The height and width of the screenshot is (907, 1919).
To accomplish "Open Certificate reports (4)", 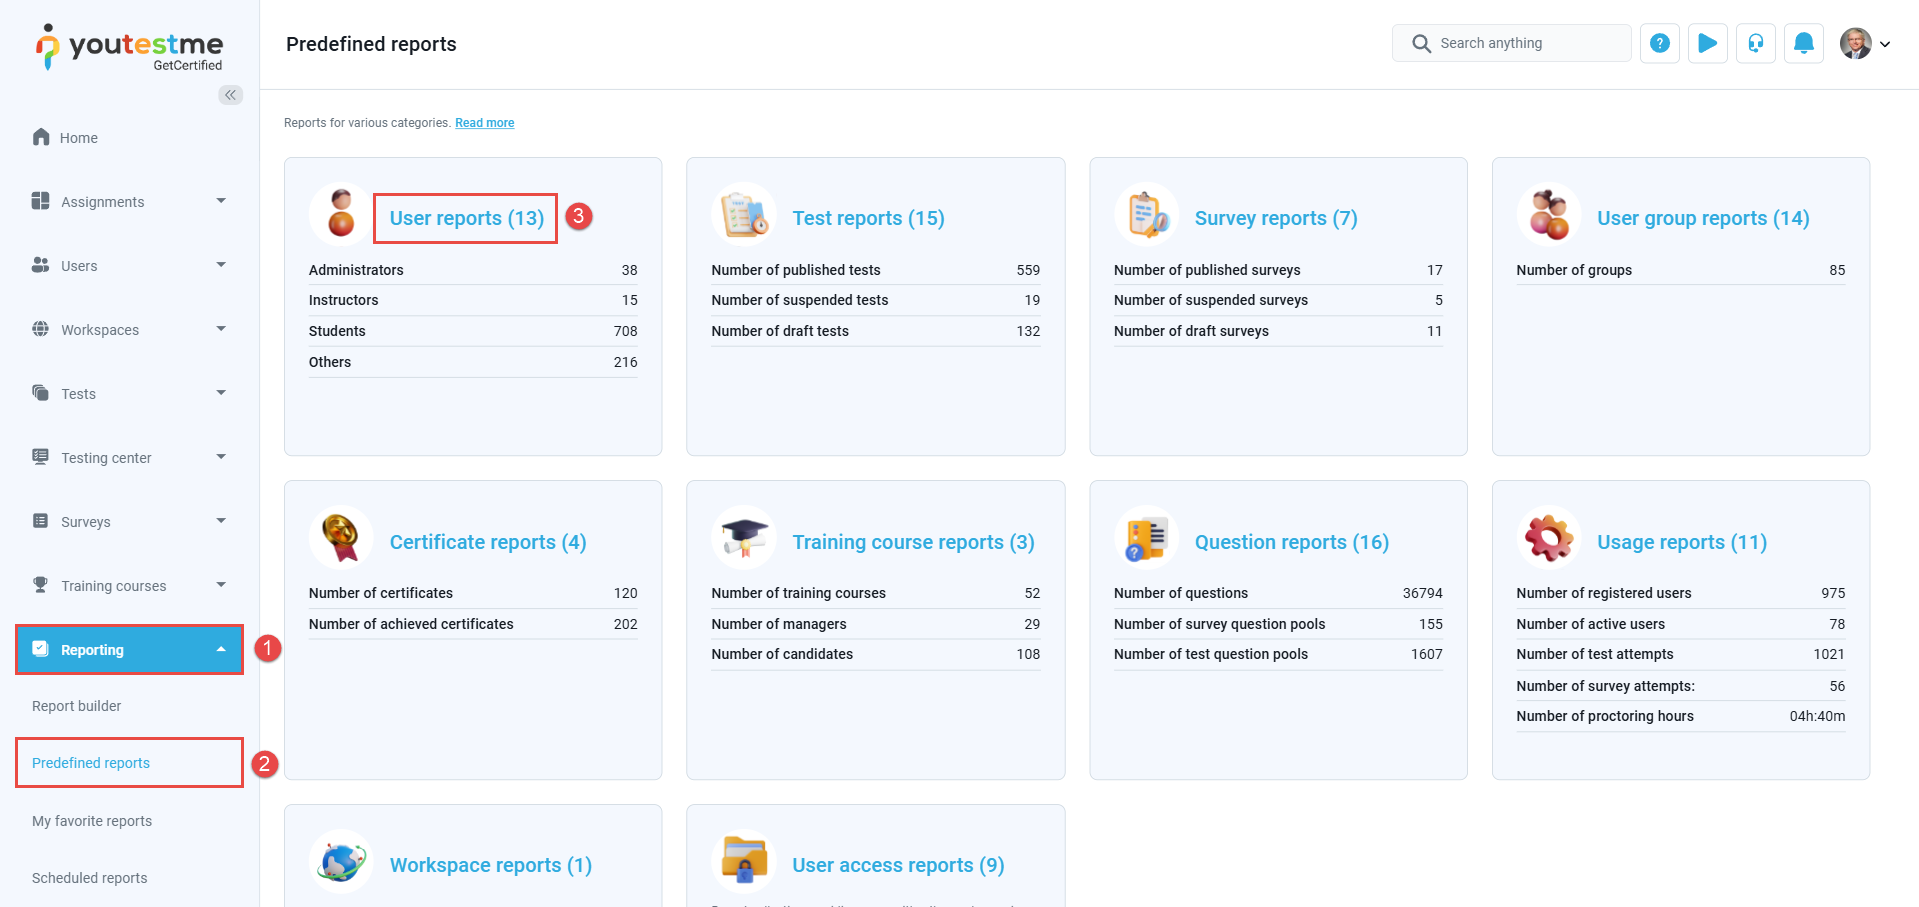I will pos(488,542).
